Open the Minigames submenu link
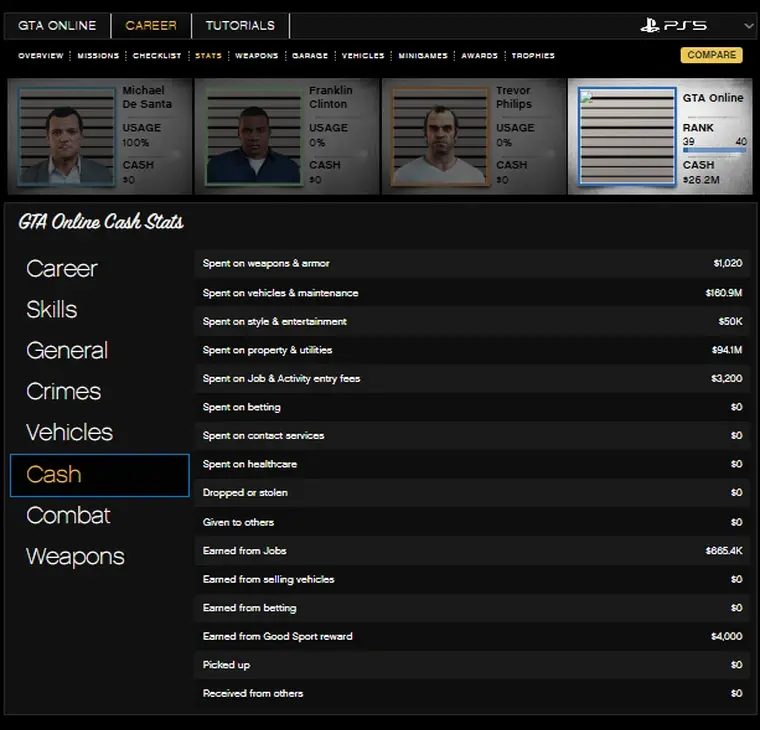Screen dimensions: 760x730 (x=423, y=56)
